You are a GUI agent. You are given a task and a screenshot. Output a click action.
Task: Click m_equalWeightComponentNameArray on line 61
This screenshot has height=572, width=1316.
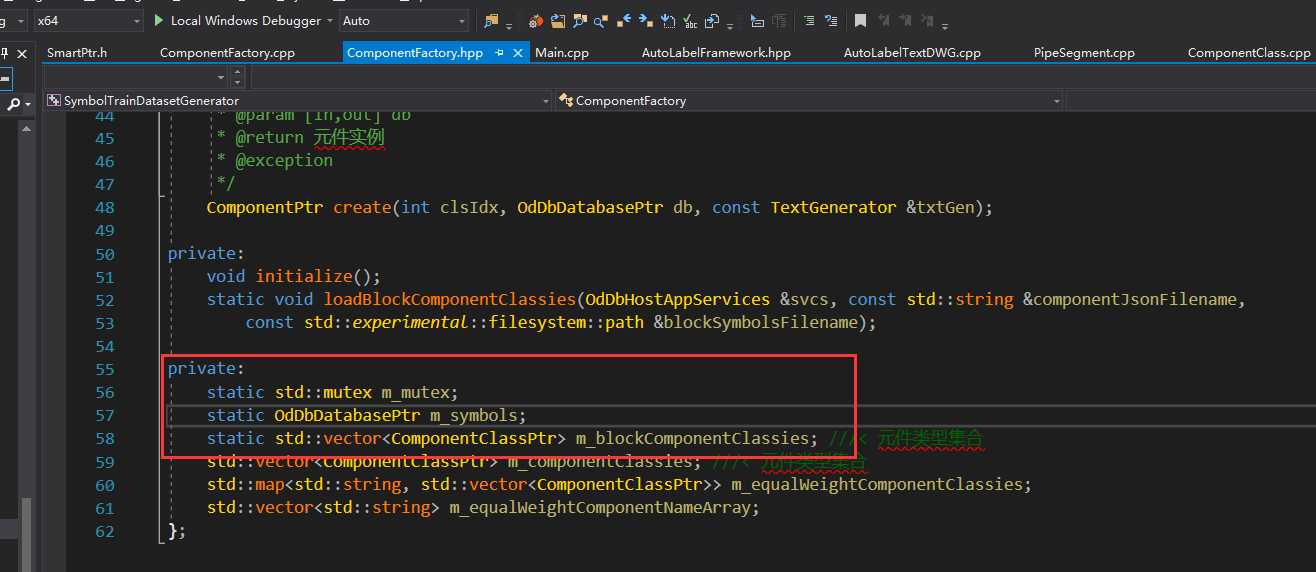coord(598,506)
